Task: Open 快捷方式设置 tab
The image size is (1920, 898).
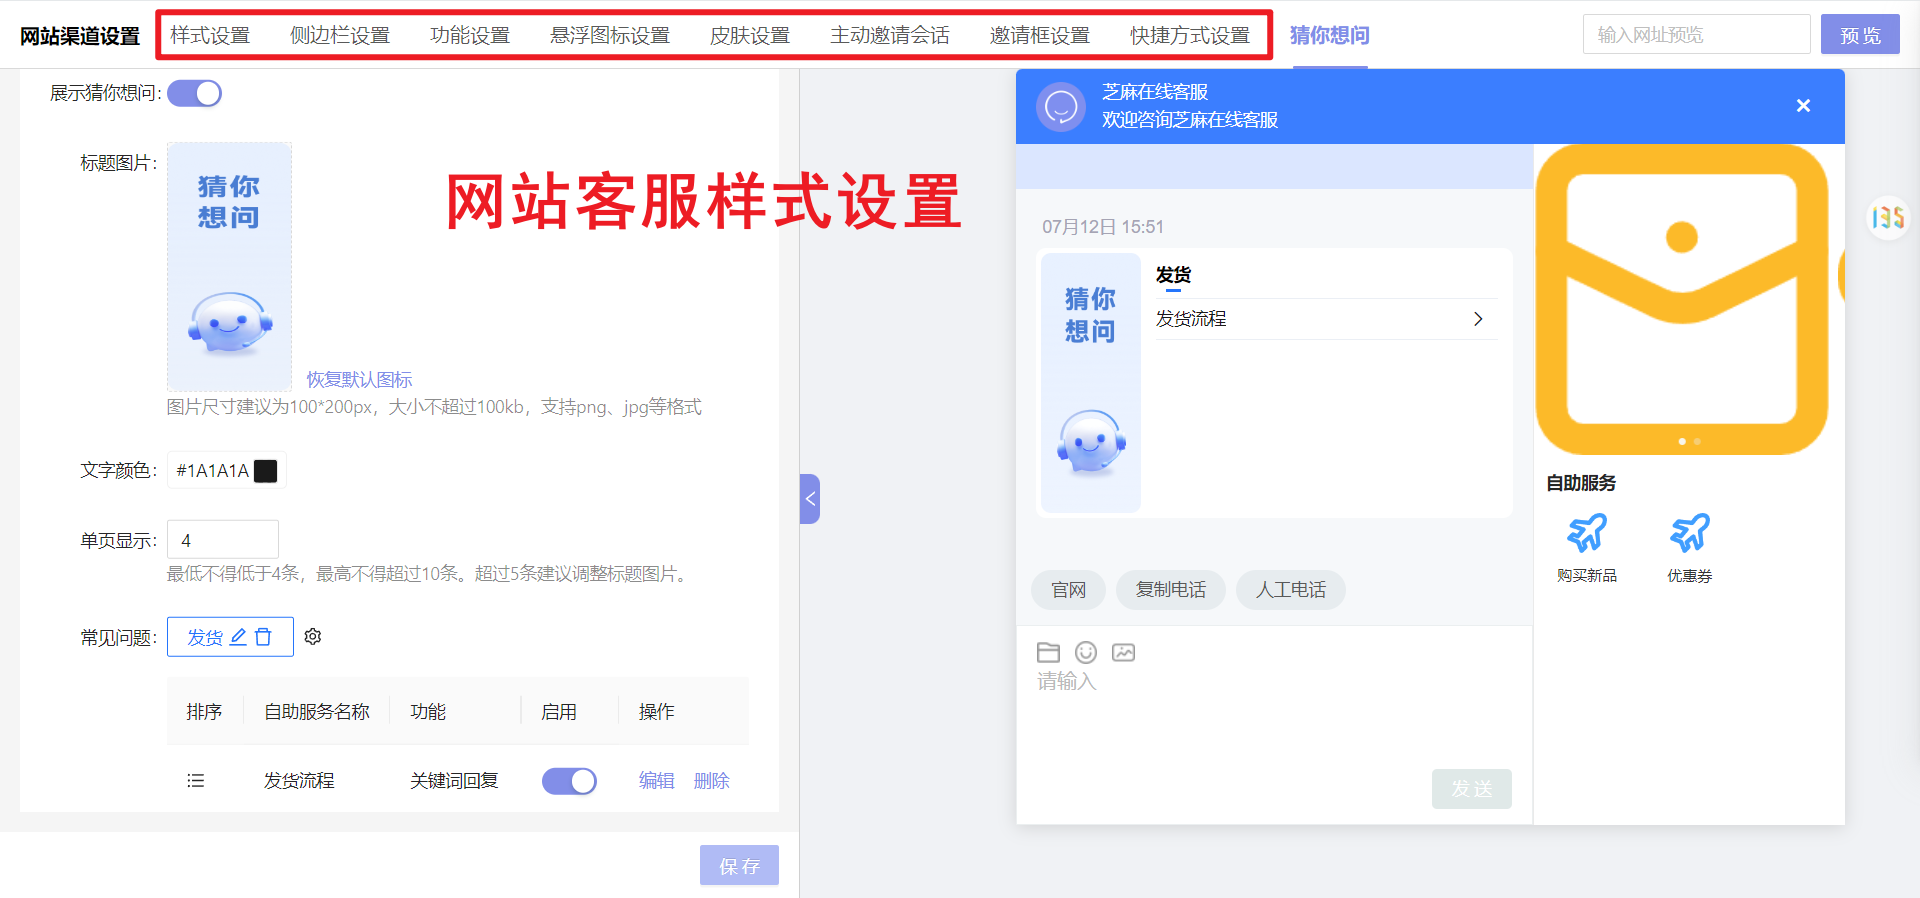Action: tap(1190, 35)
